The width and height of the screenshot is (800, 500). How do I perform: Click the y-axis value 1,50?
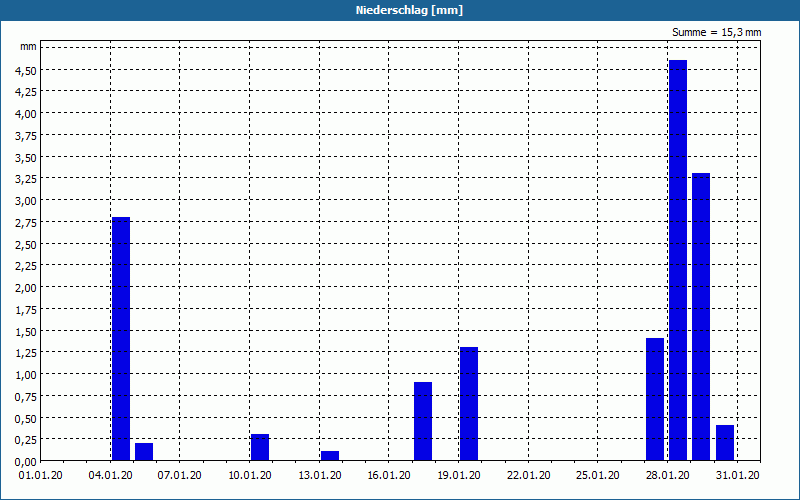[26, 332]
